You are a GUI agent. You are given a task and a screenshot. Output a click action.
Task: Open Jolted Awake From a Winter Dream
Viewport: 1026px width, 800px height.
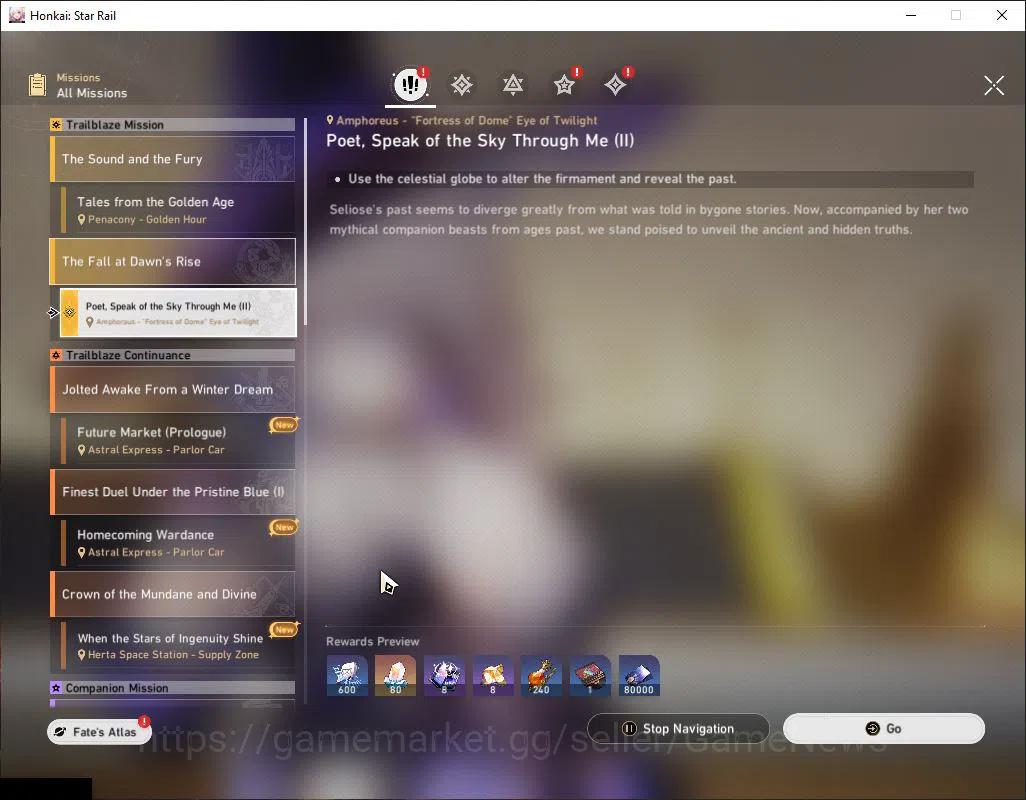[173, 390]
